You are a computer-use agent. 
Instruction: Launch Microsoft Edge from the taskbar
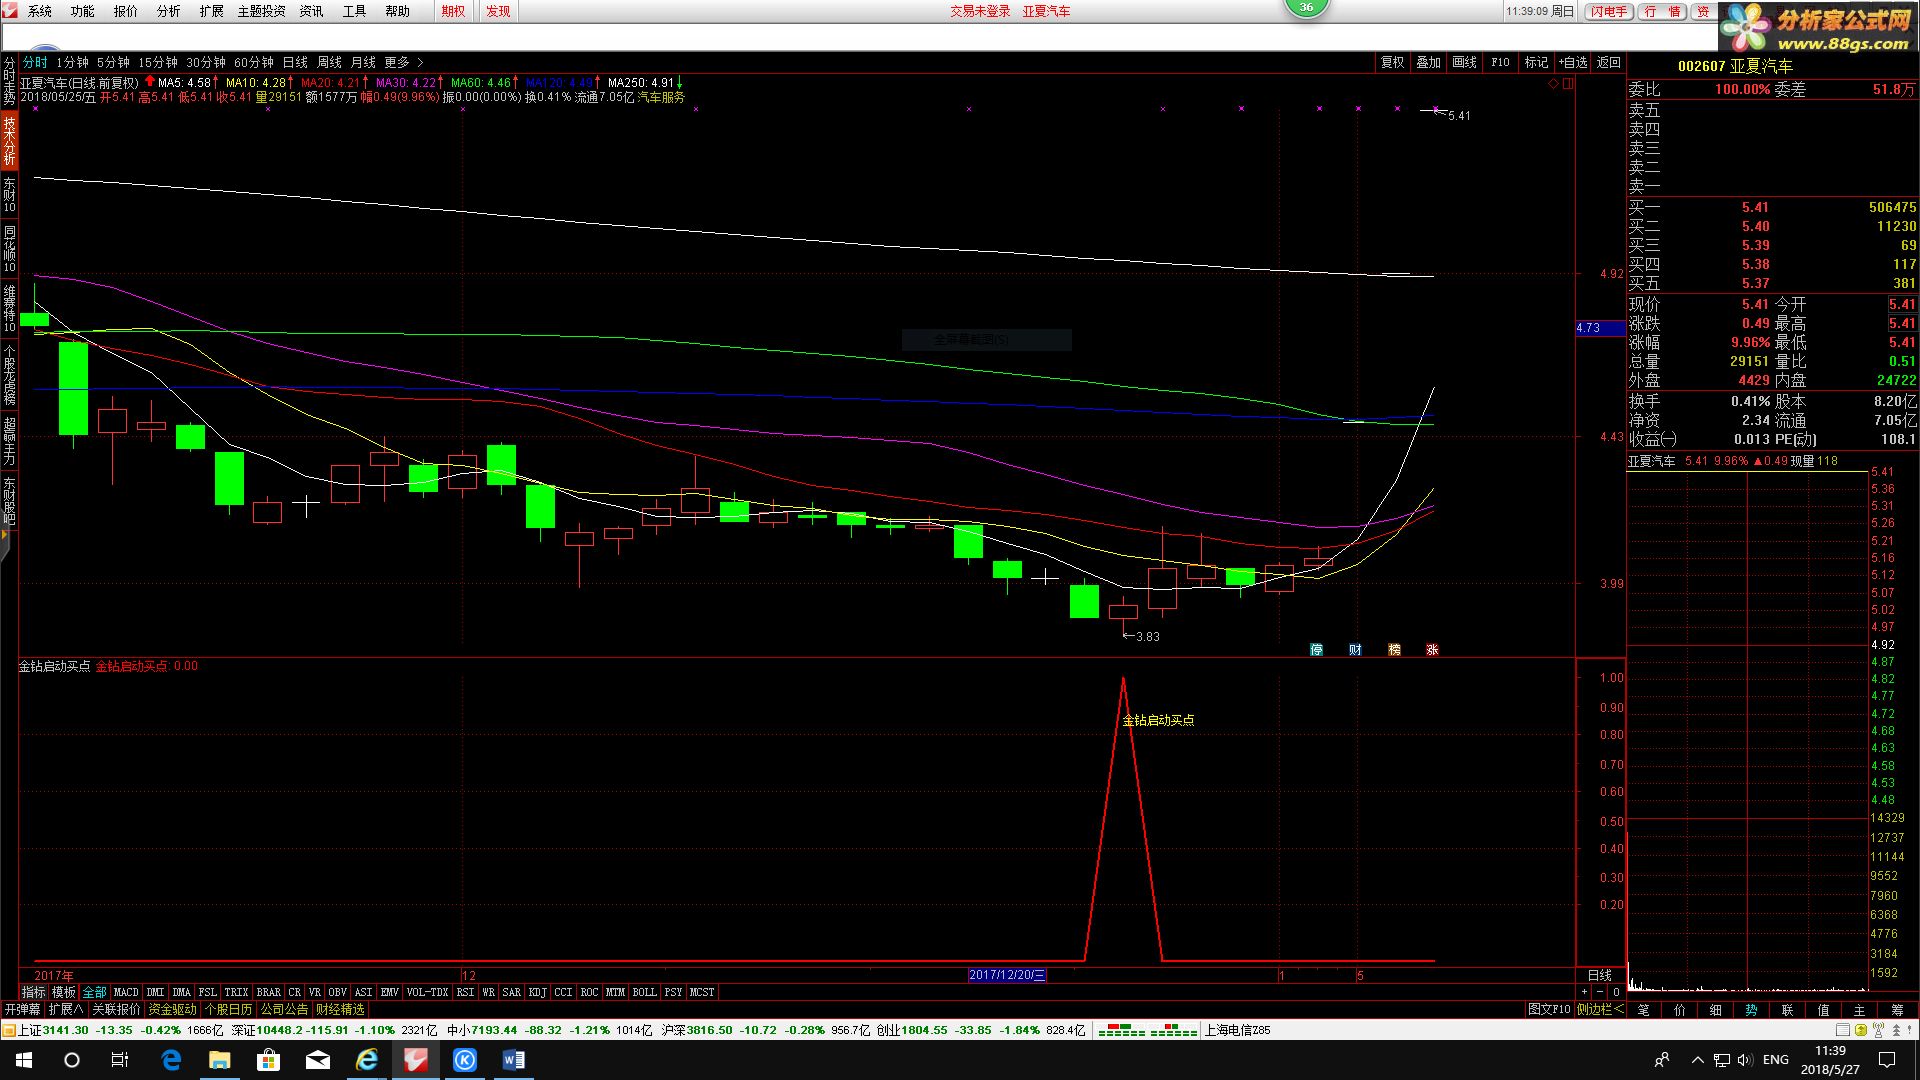(171, 1060)
